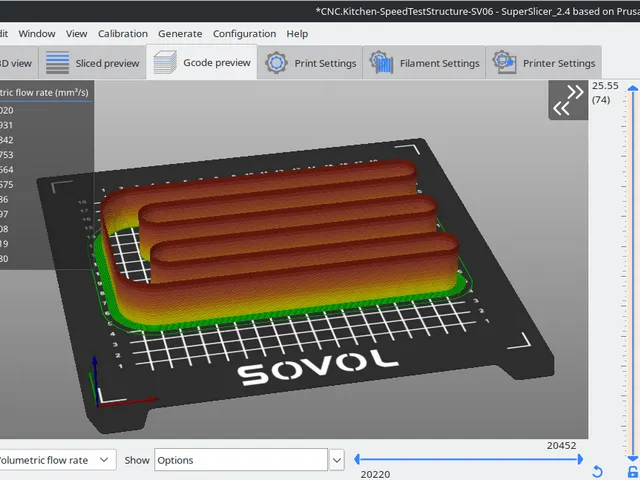Click the 3D view tab

pyautogui.click(x=18, y=63)
